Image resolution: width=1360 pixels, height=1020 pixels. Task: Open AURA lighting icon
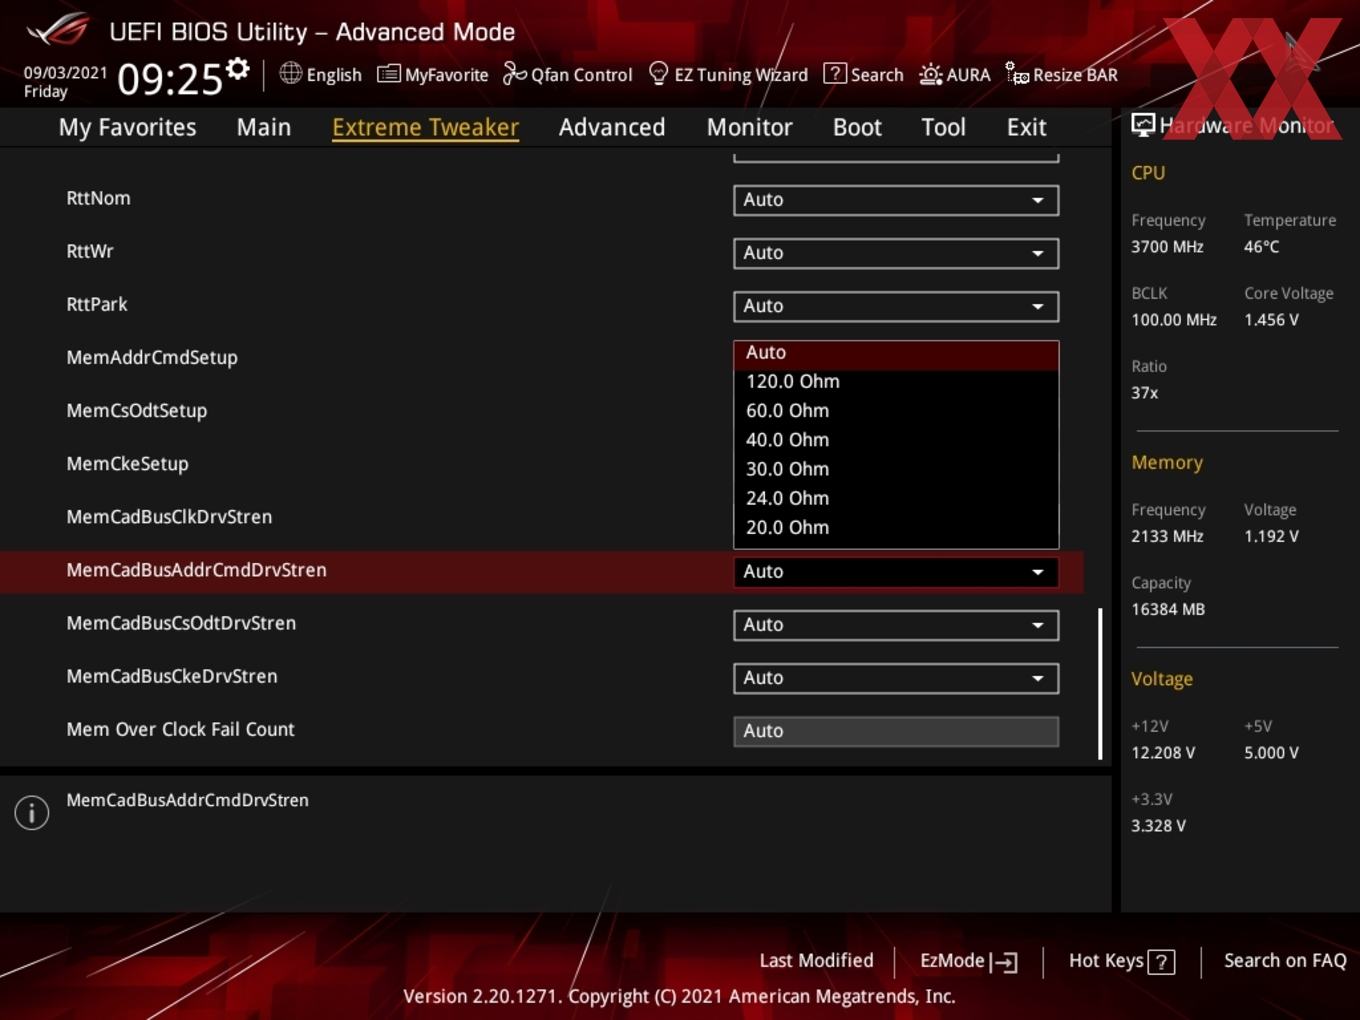(x=930, y=74)
